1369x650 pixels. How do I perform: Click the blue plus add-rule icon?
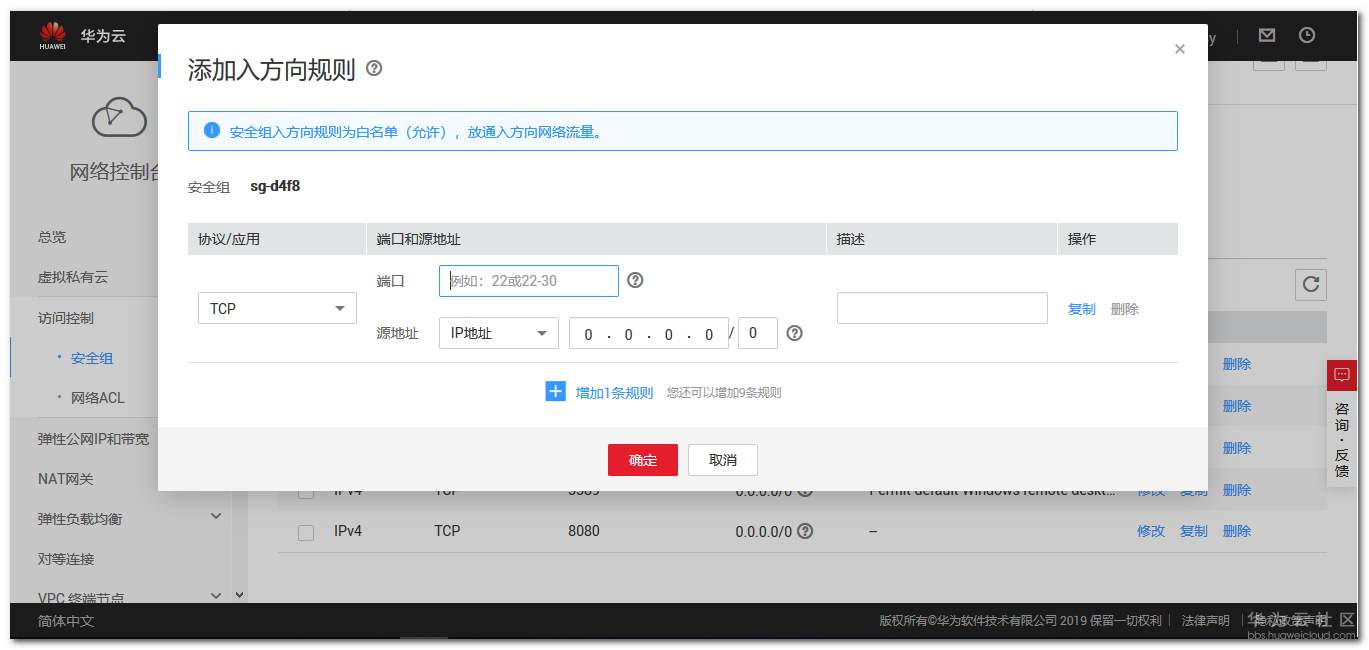[x=556, y=391]
